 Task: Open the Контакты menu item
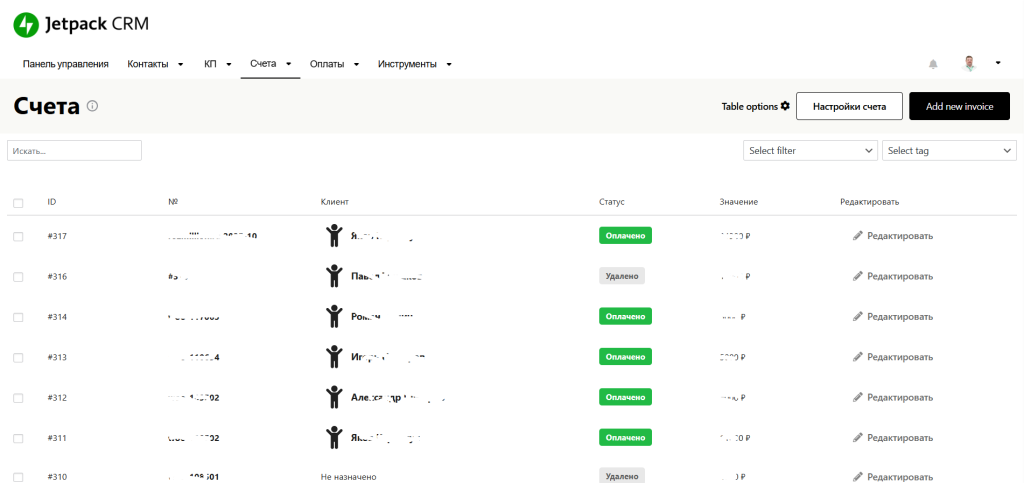click(x=148, y=64)
